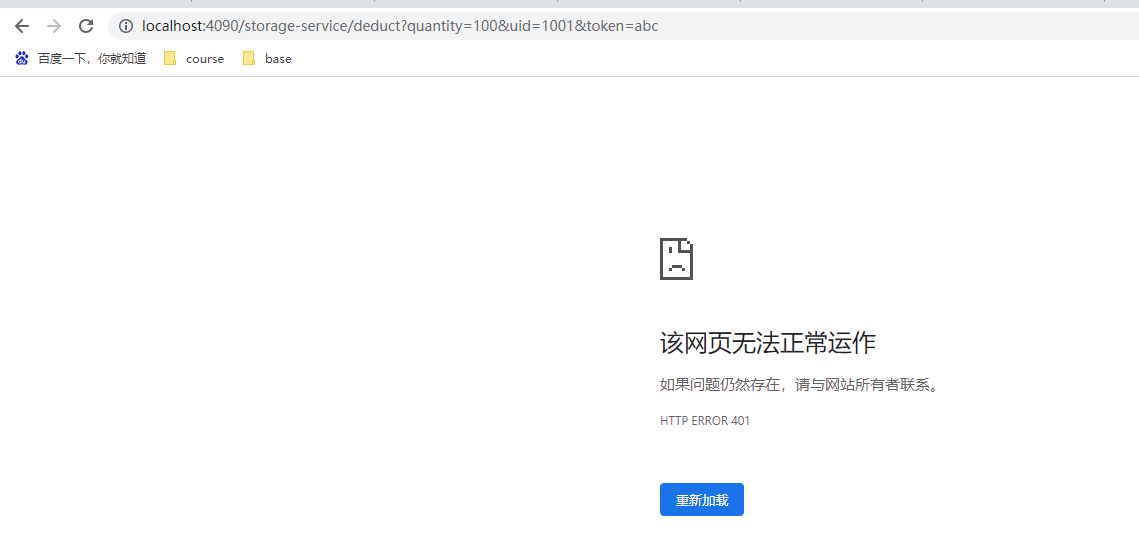This screenshot has width=1139, height=554.
Task: Click the HTTP ERROR 401 text
Action: (x=705, y=420)
